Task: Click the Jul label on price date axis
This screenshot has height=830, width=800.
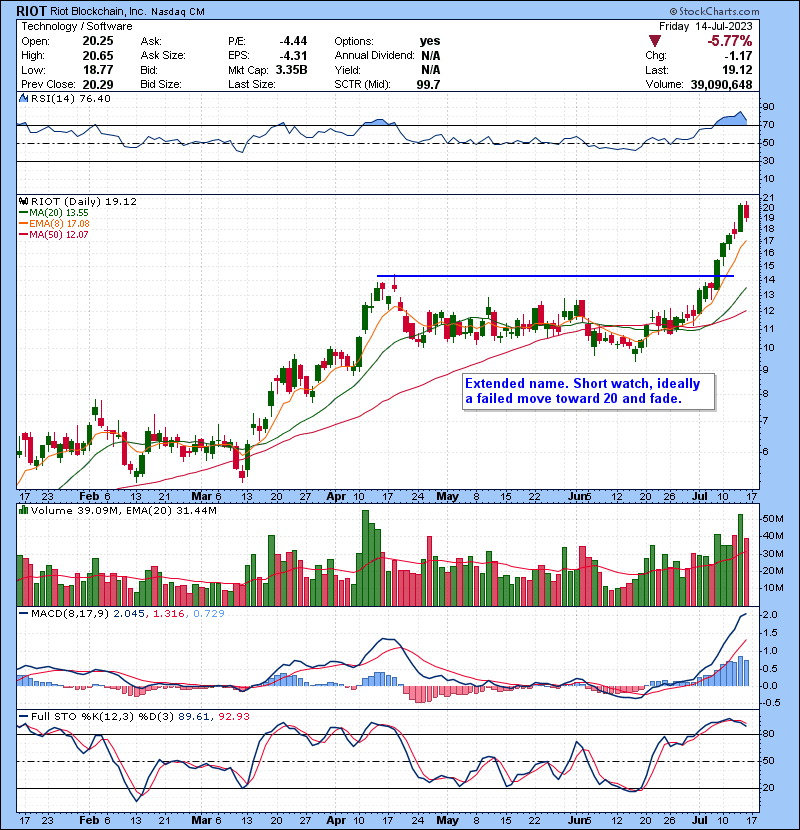Action: (700, 497)
